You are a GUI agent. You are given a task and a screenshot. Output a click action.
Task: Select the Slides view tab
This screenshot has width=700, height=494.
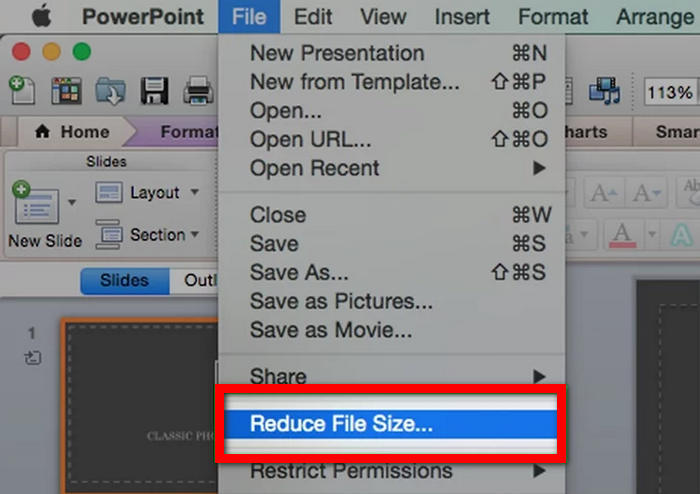tap(125, 281)
